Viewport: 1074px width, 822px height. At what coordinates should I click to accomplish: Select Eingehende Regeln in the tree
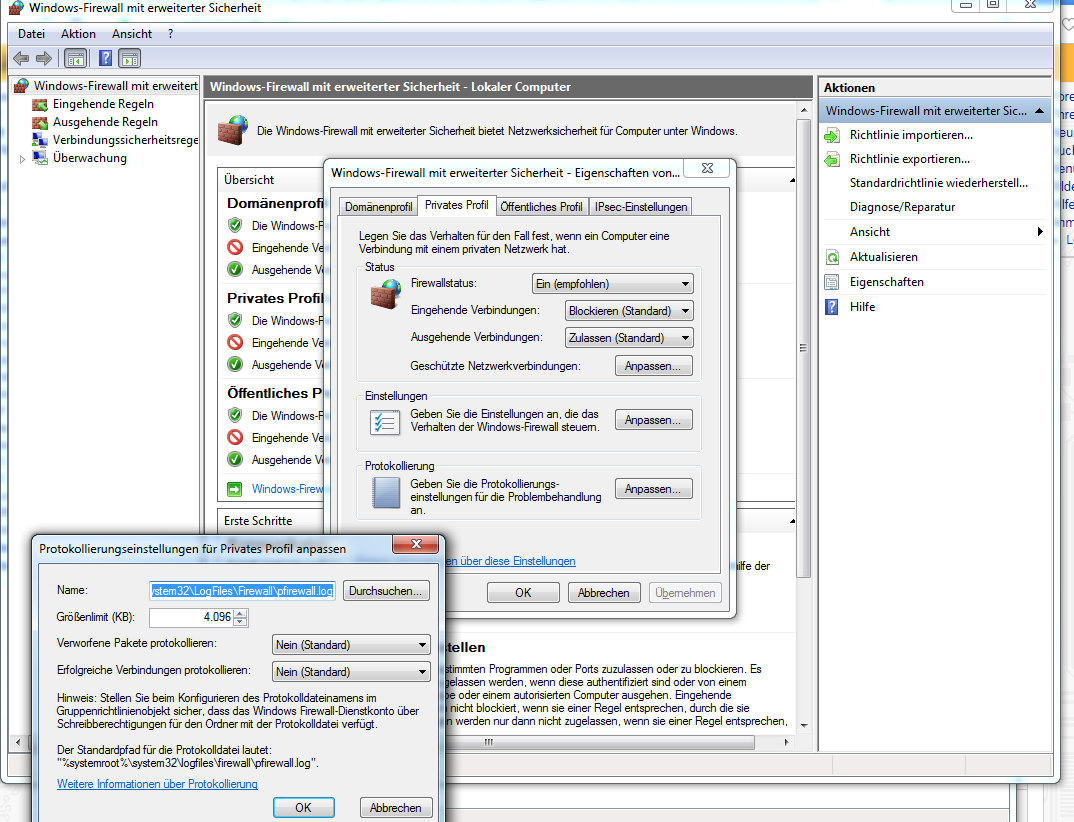coord(103,104)
